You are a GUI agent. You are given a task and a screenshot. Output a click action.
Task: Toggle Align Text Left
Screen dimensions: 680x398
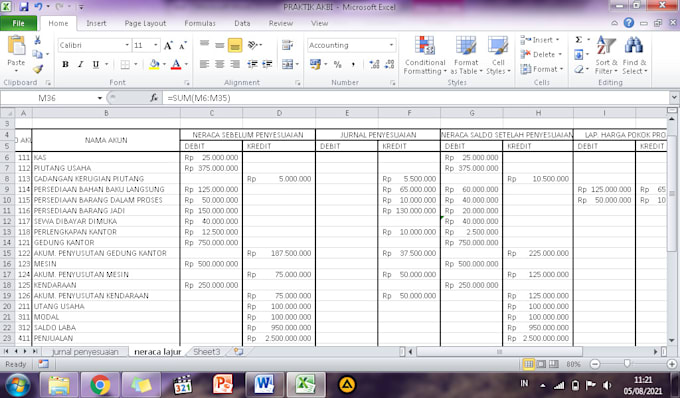tap(204, 64)
